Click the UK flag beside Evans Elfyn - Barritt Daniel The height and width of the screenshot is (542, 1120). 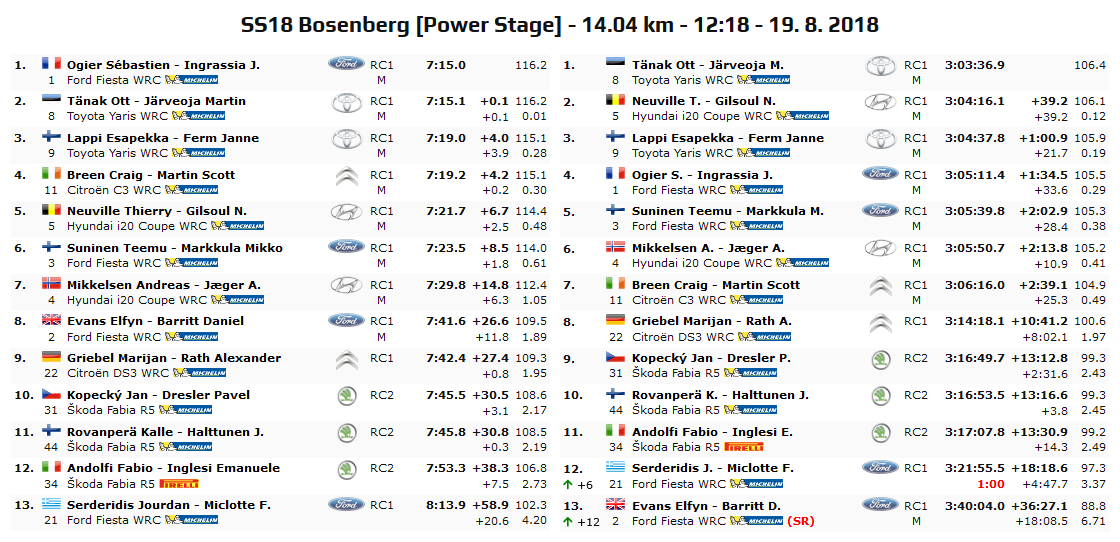pyautogui.click(x=51, y=321)
